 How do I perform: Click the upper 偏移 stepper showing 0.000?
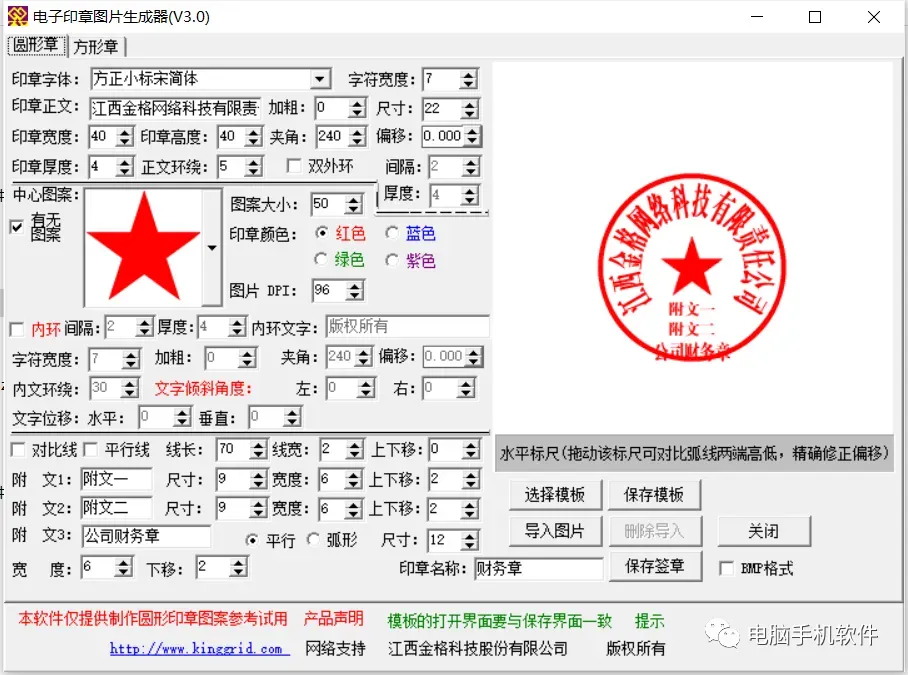[x=451, y=137]
